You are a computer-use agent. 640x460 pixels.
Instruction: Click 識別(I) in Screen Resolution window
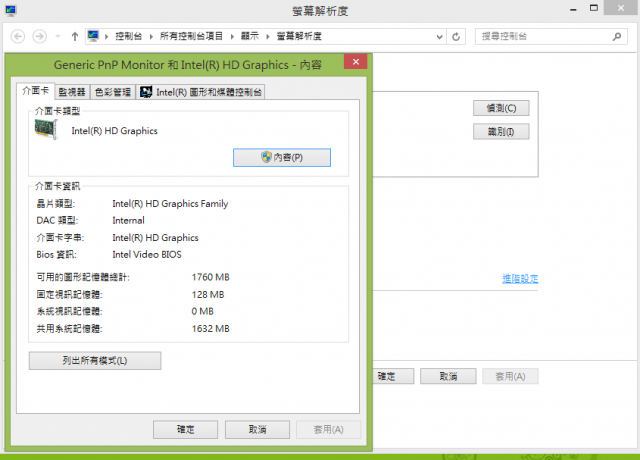click(x=501, y=132)
